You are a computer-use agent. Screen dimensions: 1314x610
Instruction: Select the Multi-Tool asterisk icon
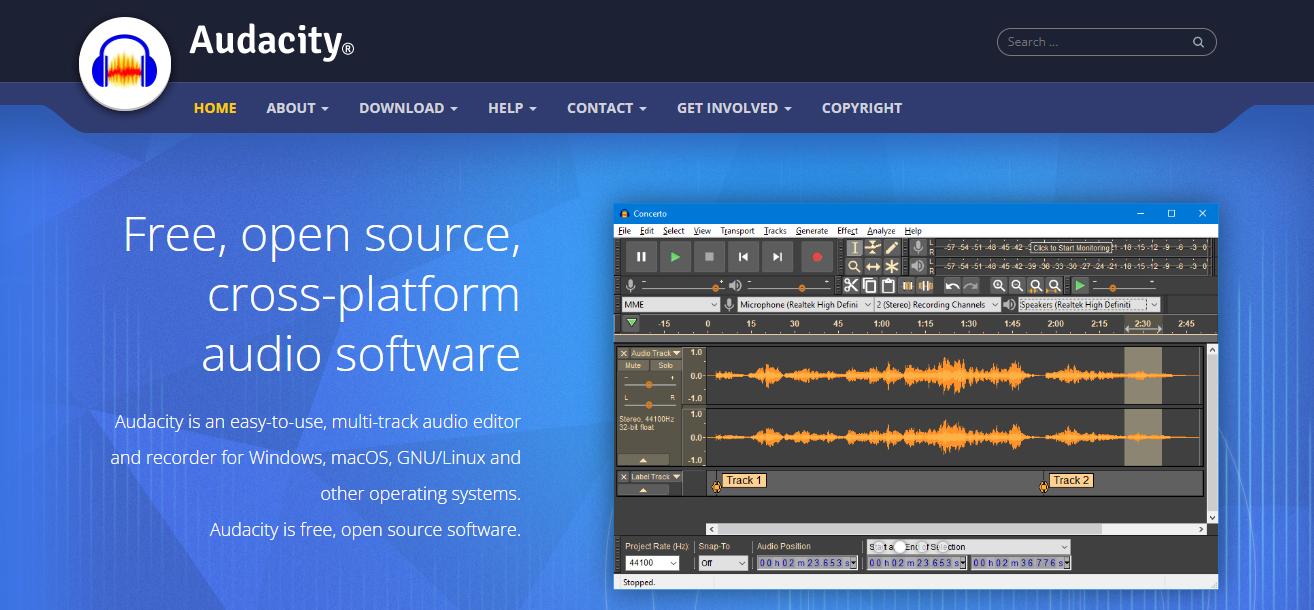891,266
